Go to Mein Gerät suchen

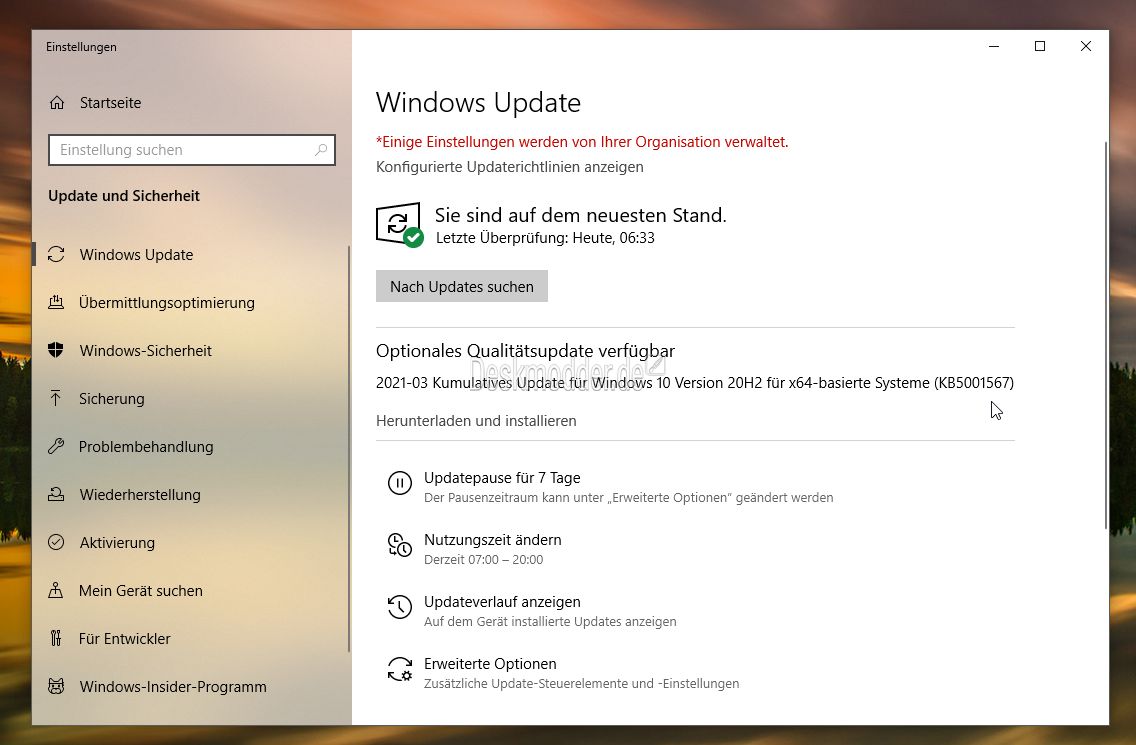tap(191, 590)
